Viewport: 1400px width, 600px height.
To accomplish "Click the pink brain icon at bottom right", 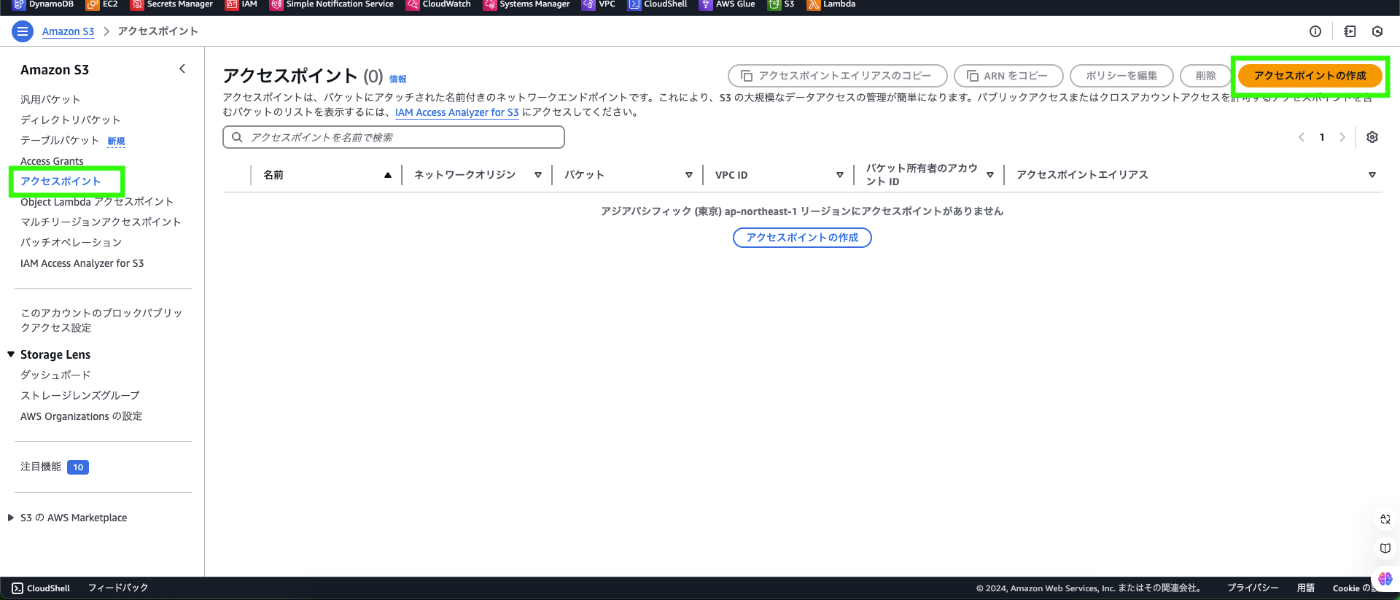I will 1385,578.
